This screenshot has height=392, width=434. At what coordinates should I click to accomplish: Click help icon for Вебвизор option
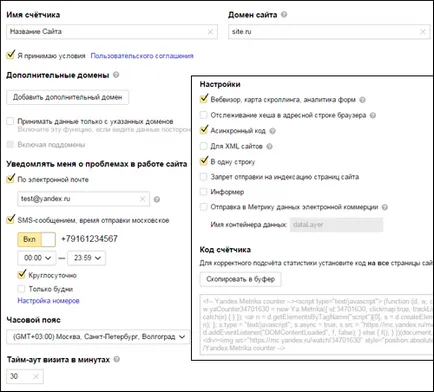click(363, 100)
